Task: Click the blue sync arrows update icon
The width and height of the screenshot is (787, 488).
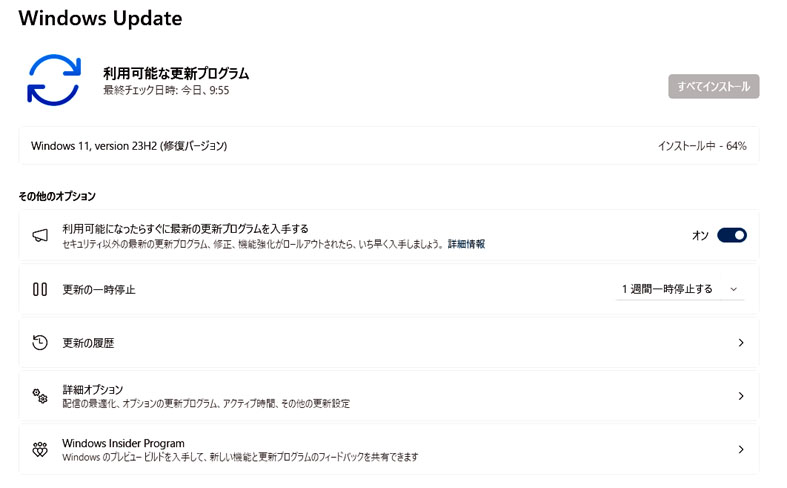Action: [x=54, y=80]
